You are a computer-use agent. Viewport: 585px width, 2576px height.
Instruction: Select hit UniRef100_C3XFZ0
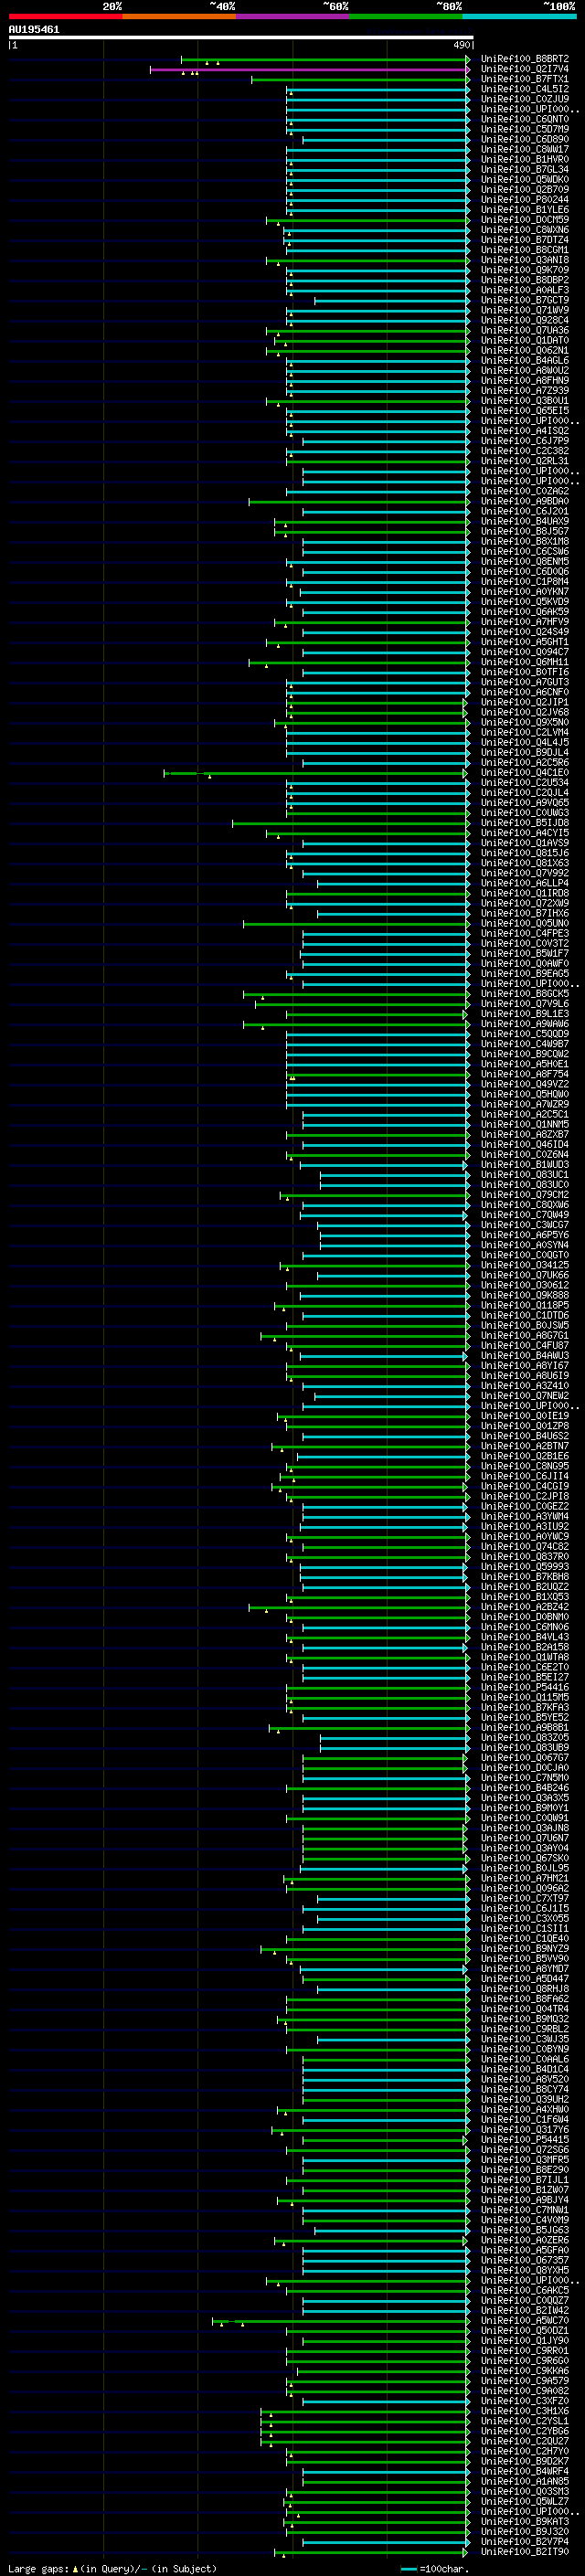(524, 2400)
